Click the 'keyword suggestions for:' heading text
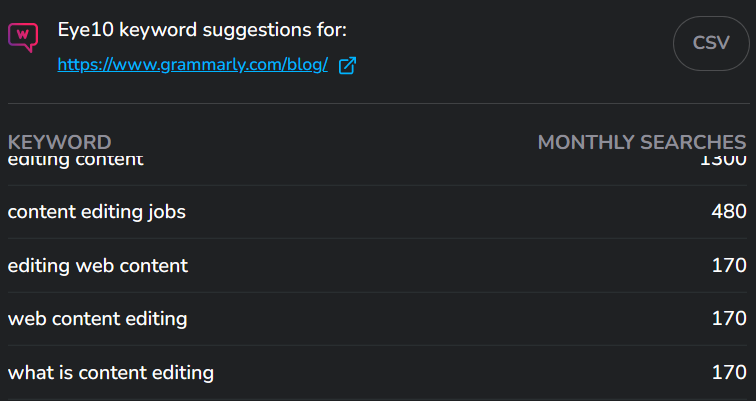 232,30
